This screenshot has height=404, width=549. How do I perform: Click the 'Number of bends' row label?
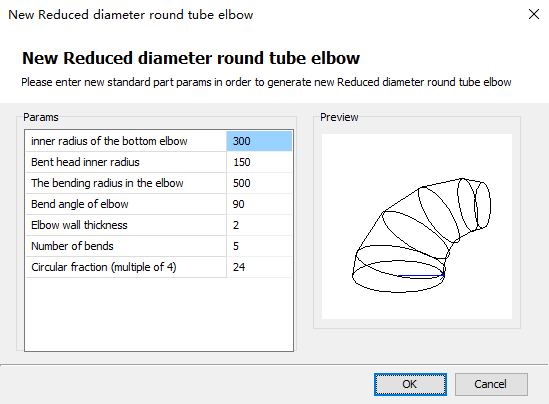pos(72,246)
